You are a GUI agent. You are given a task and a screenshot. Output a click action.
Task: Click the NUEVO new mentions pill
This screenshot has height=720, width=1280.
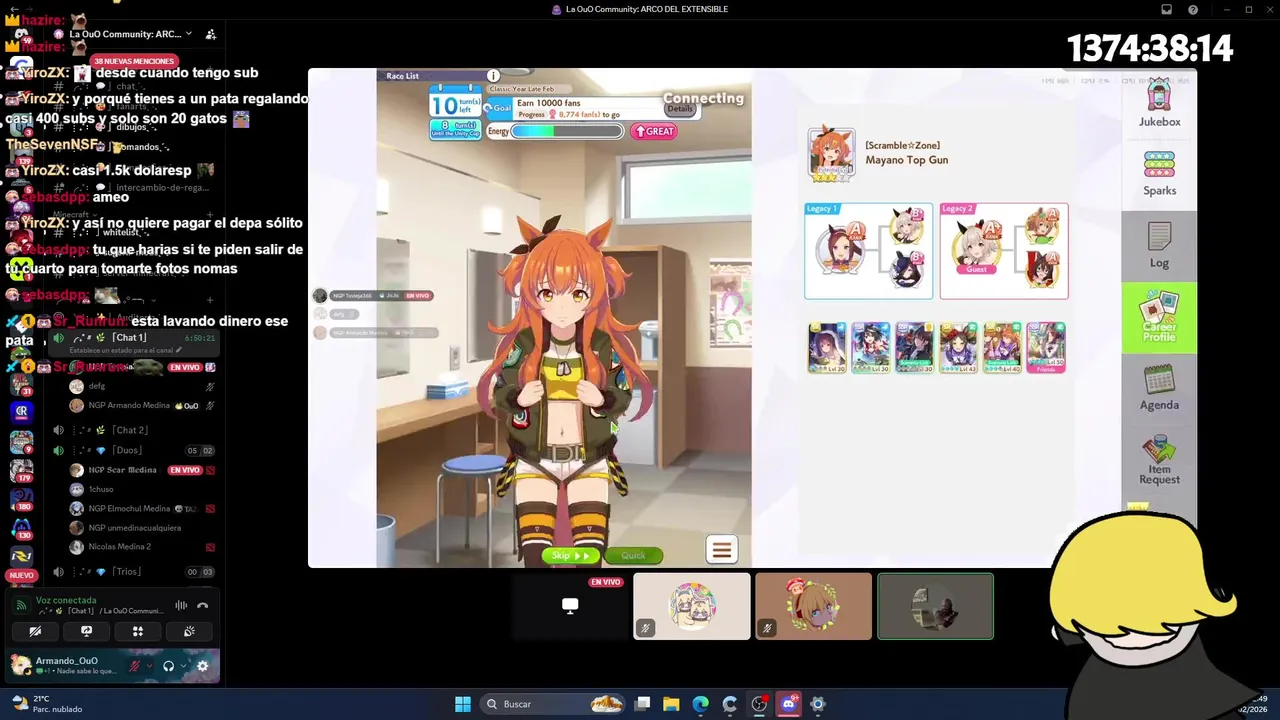(x=21, y=575)
